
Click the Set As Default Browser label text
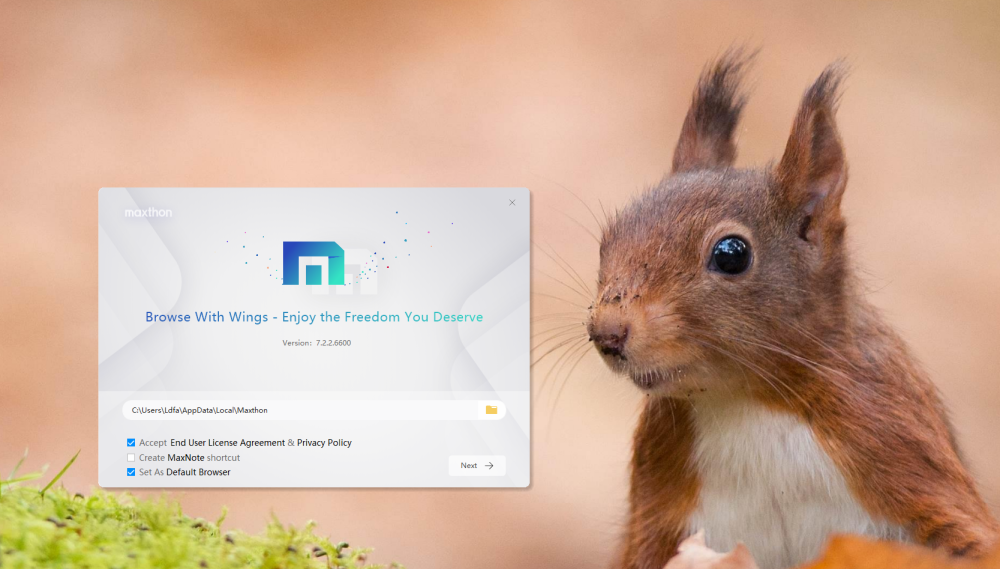point(184,472)
